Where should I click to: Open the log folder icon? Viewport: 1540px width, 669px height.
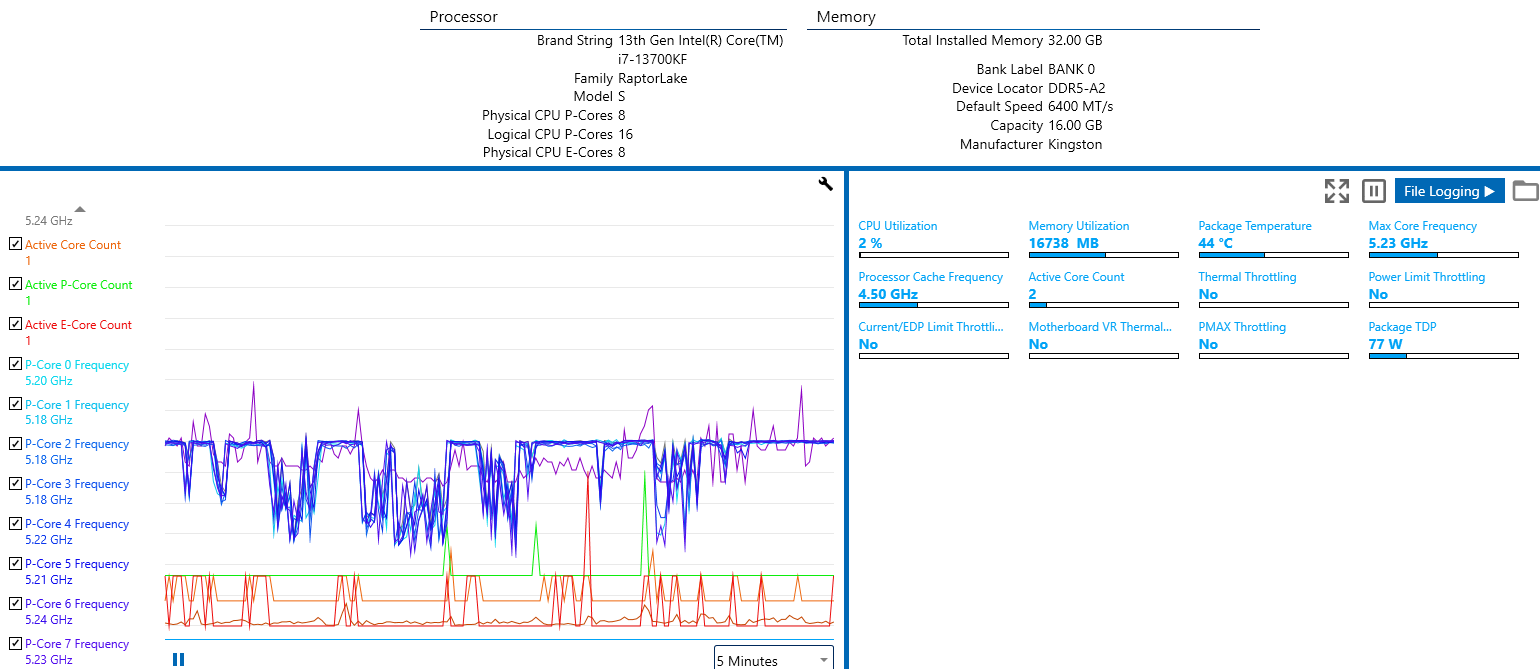point(1525,191)
